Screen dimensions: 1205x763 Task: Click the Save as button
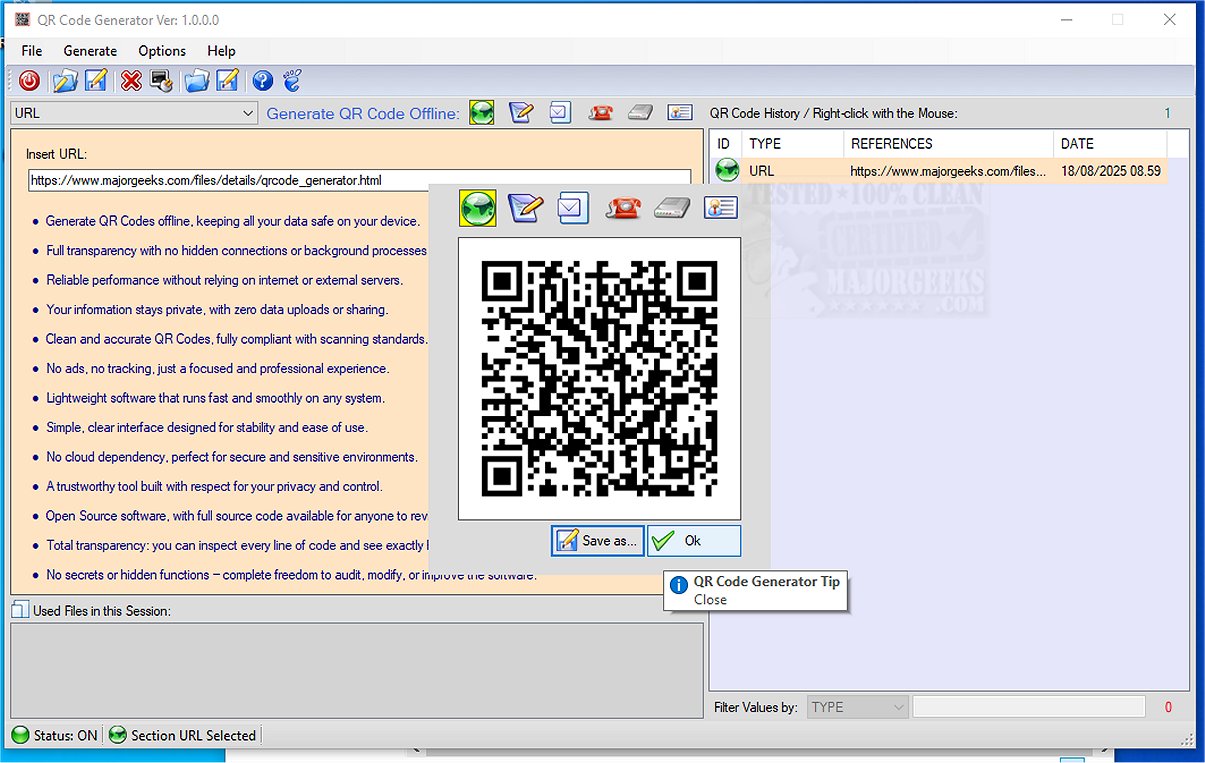click(x=596, y=541)
